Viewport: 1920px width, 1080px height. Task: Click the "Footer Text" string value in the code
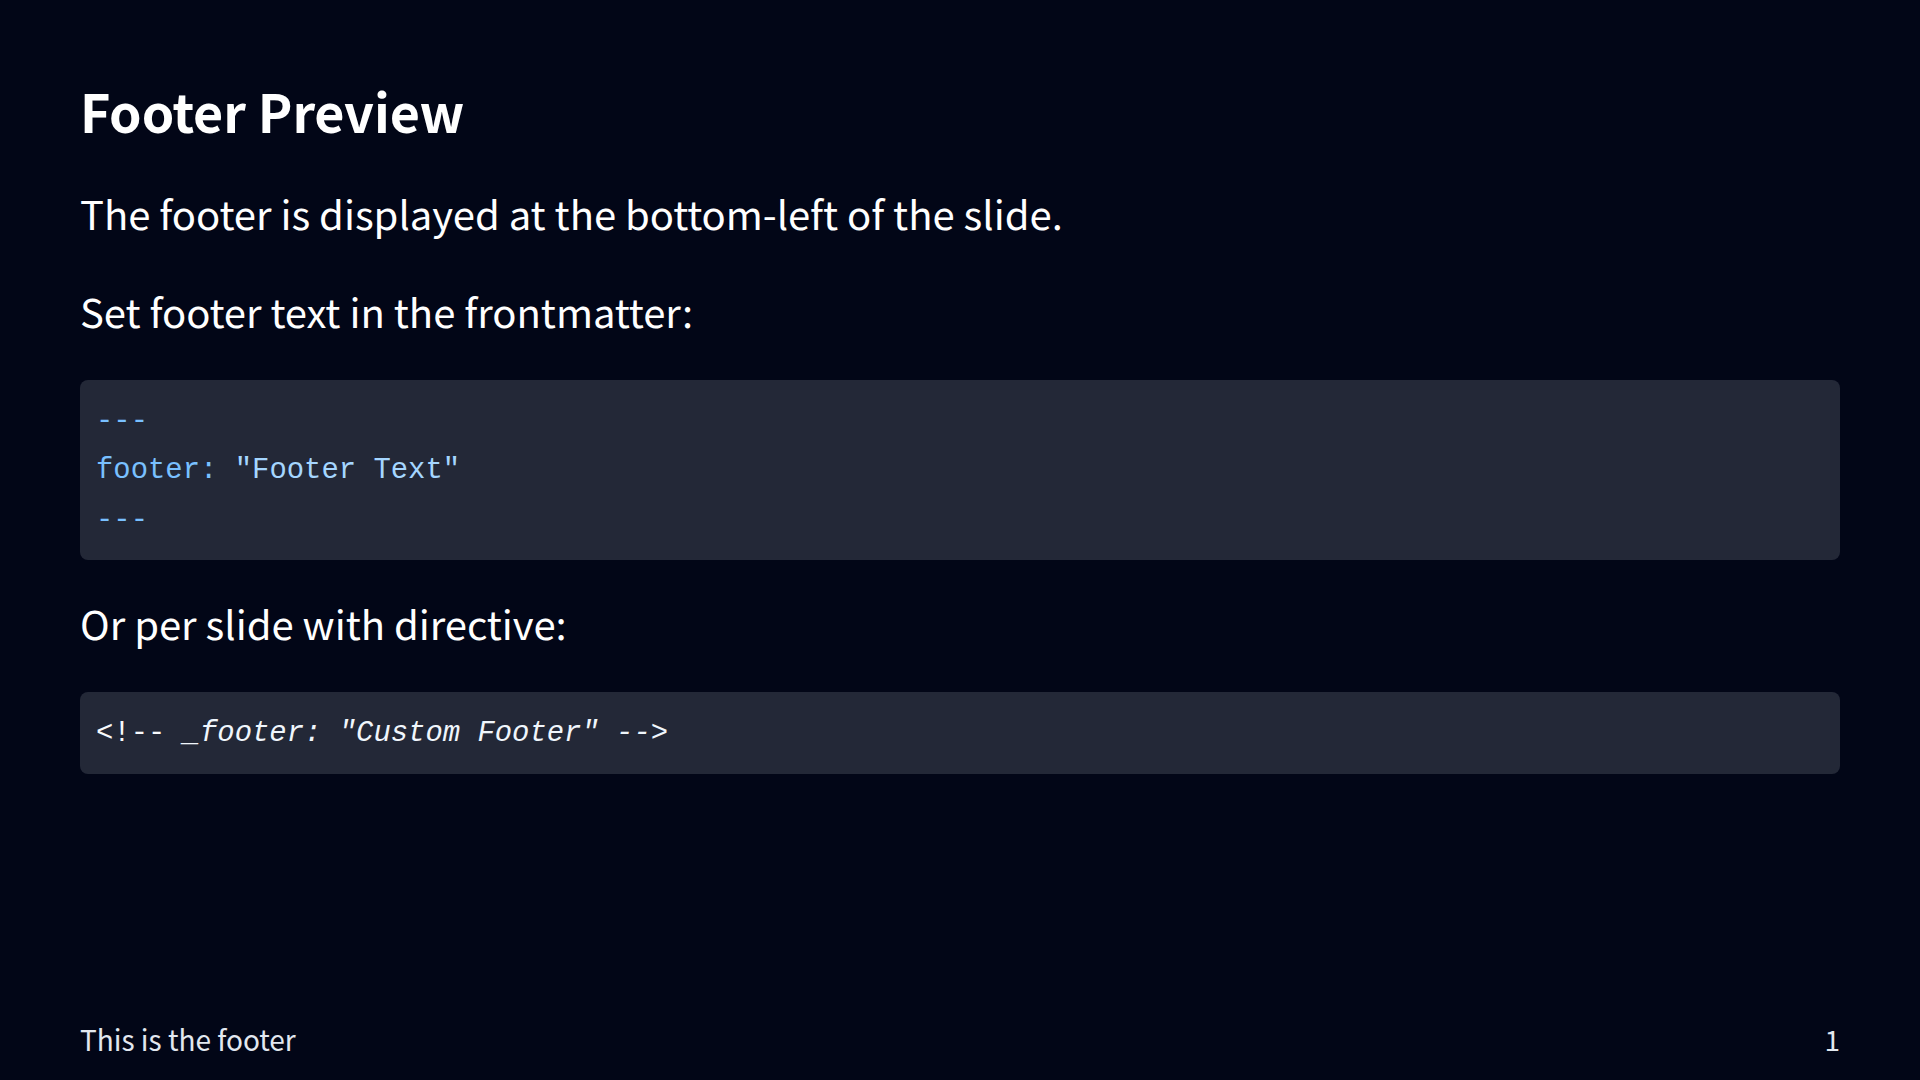347,469
